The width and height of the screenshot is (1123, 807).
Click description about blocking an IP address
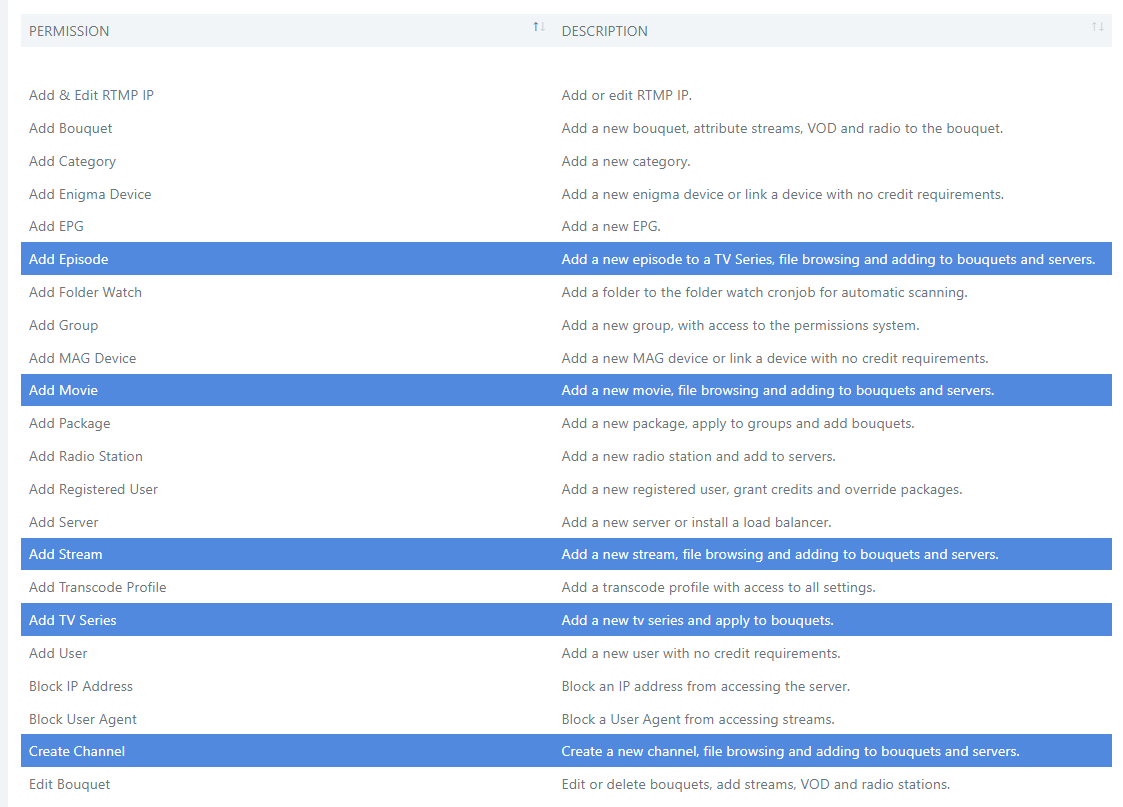click(705, 686)
